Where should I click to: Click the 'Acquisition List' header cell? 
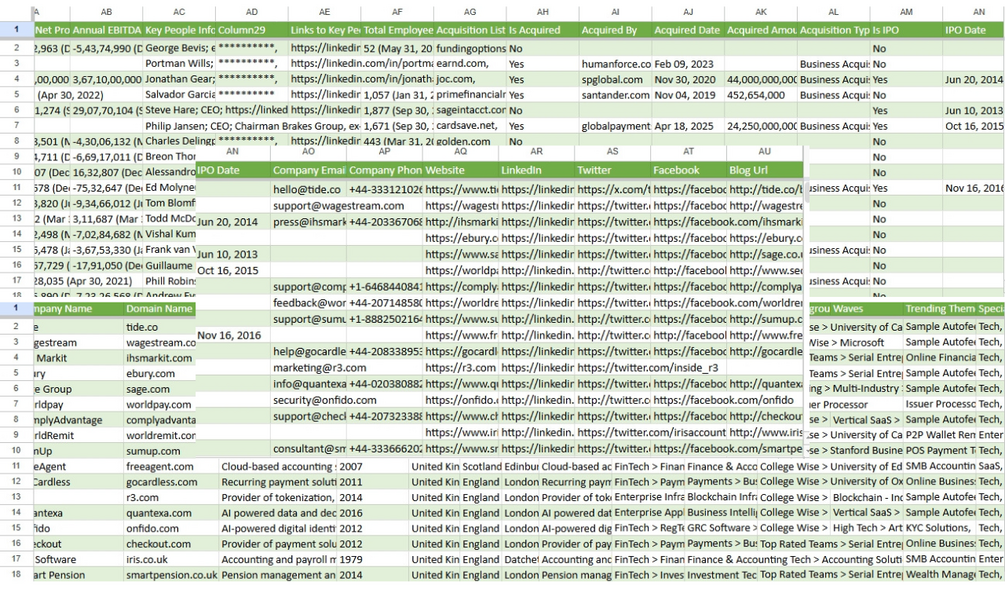coord(470,30)
